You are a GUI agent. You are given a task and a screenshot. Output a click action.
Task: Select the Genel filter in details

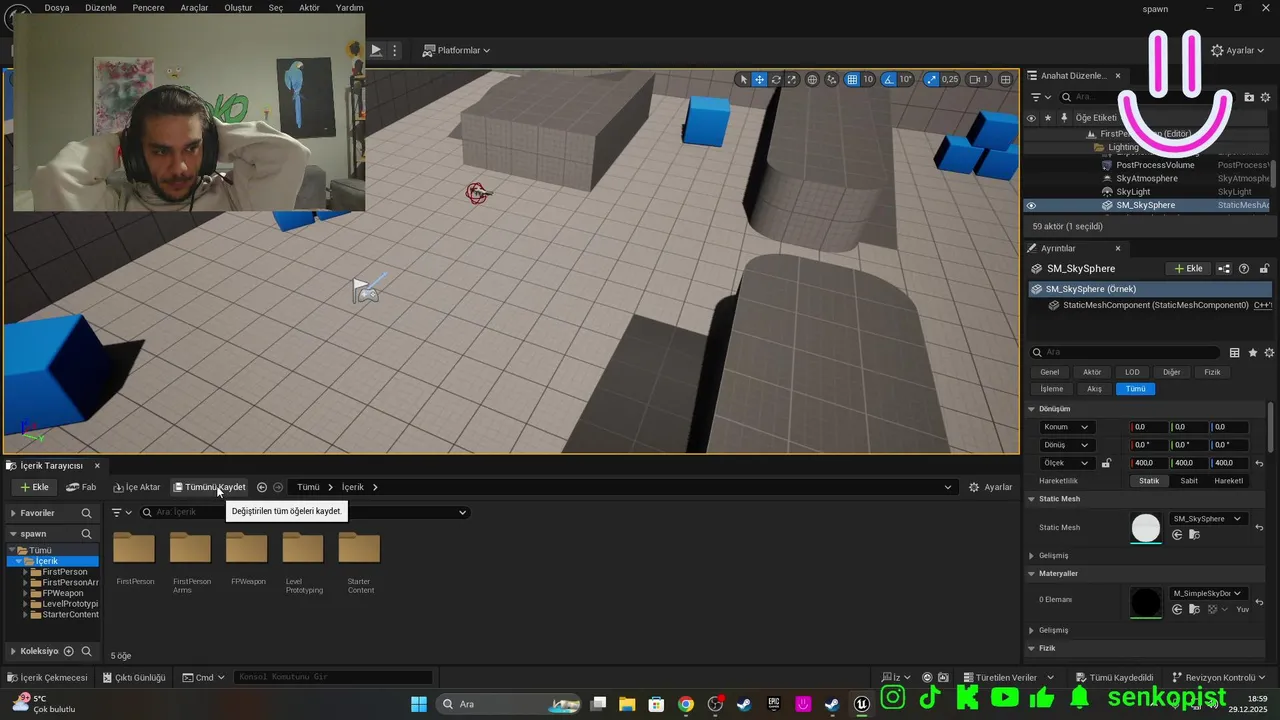1049,372
